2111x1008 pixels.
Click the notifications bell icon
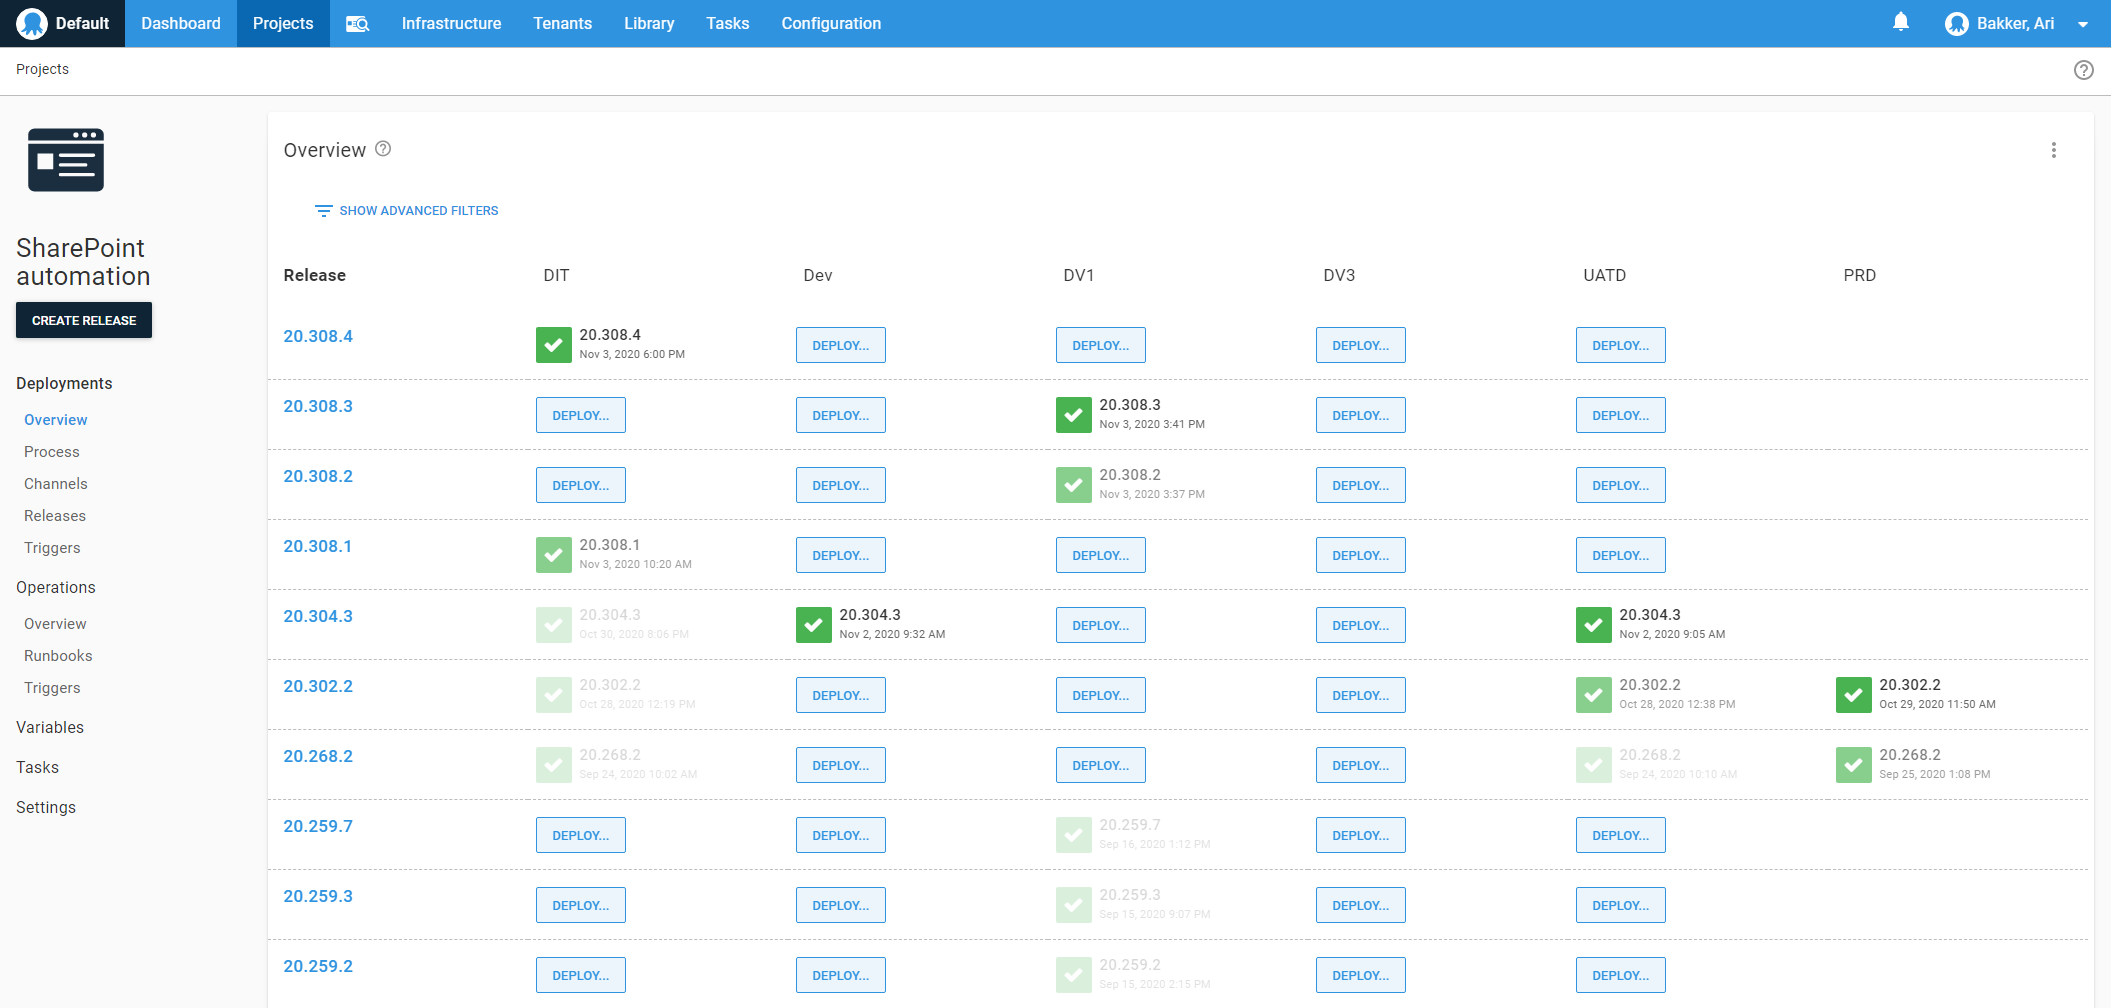(1901, 22)
